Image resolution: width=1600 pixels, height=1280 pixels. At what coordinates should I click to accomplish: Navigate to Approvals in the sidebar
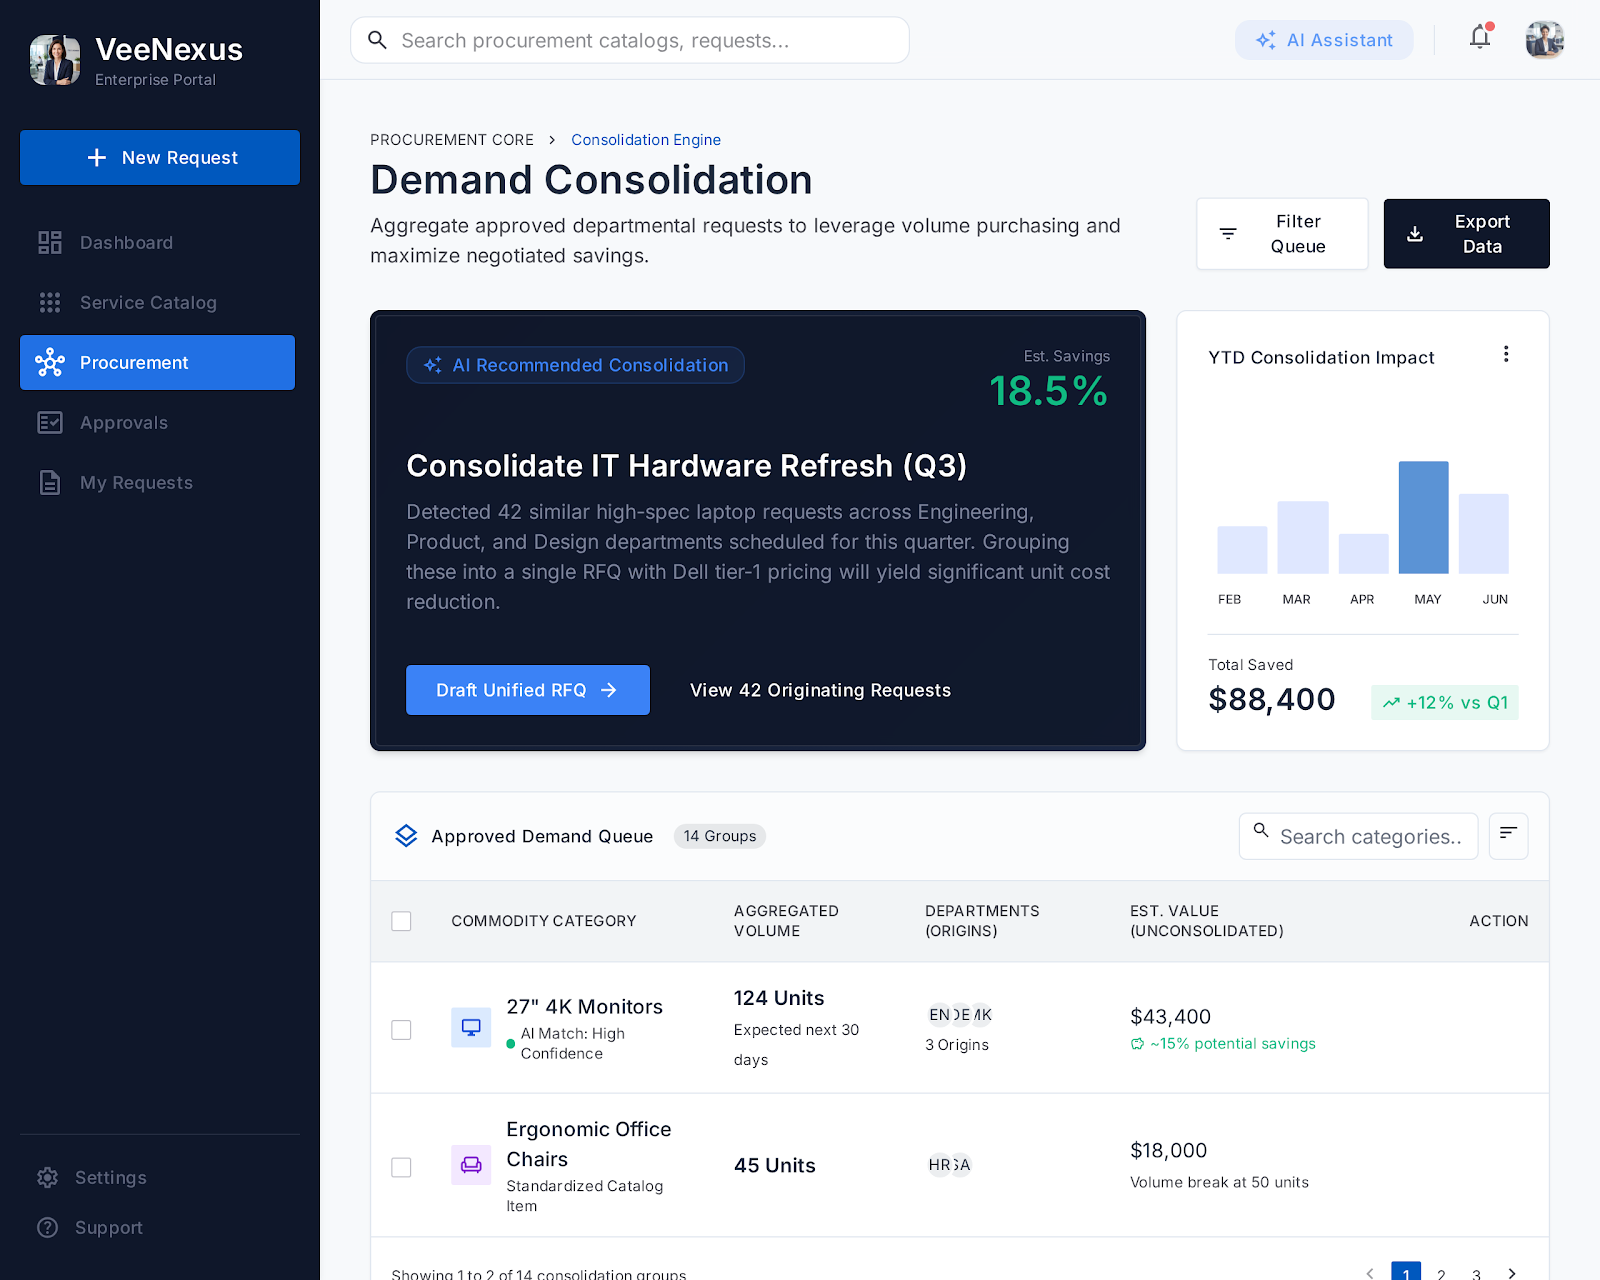click(x=157, y=422)
